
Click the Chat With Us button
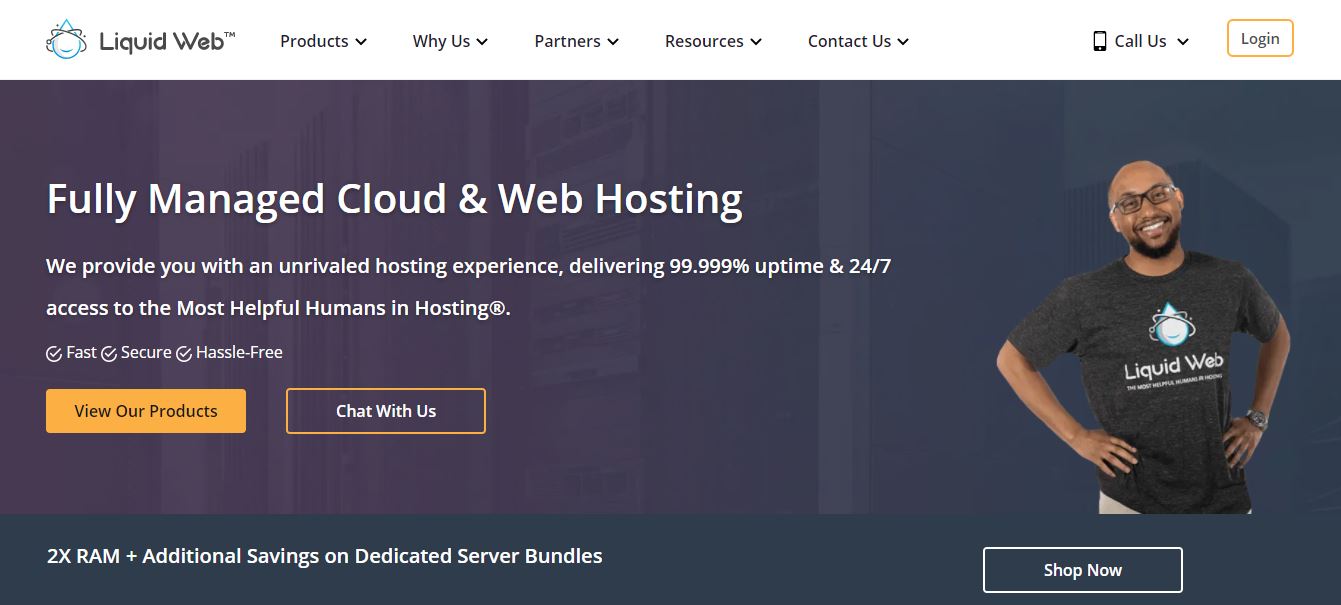[x=385, y=410]
